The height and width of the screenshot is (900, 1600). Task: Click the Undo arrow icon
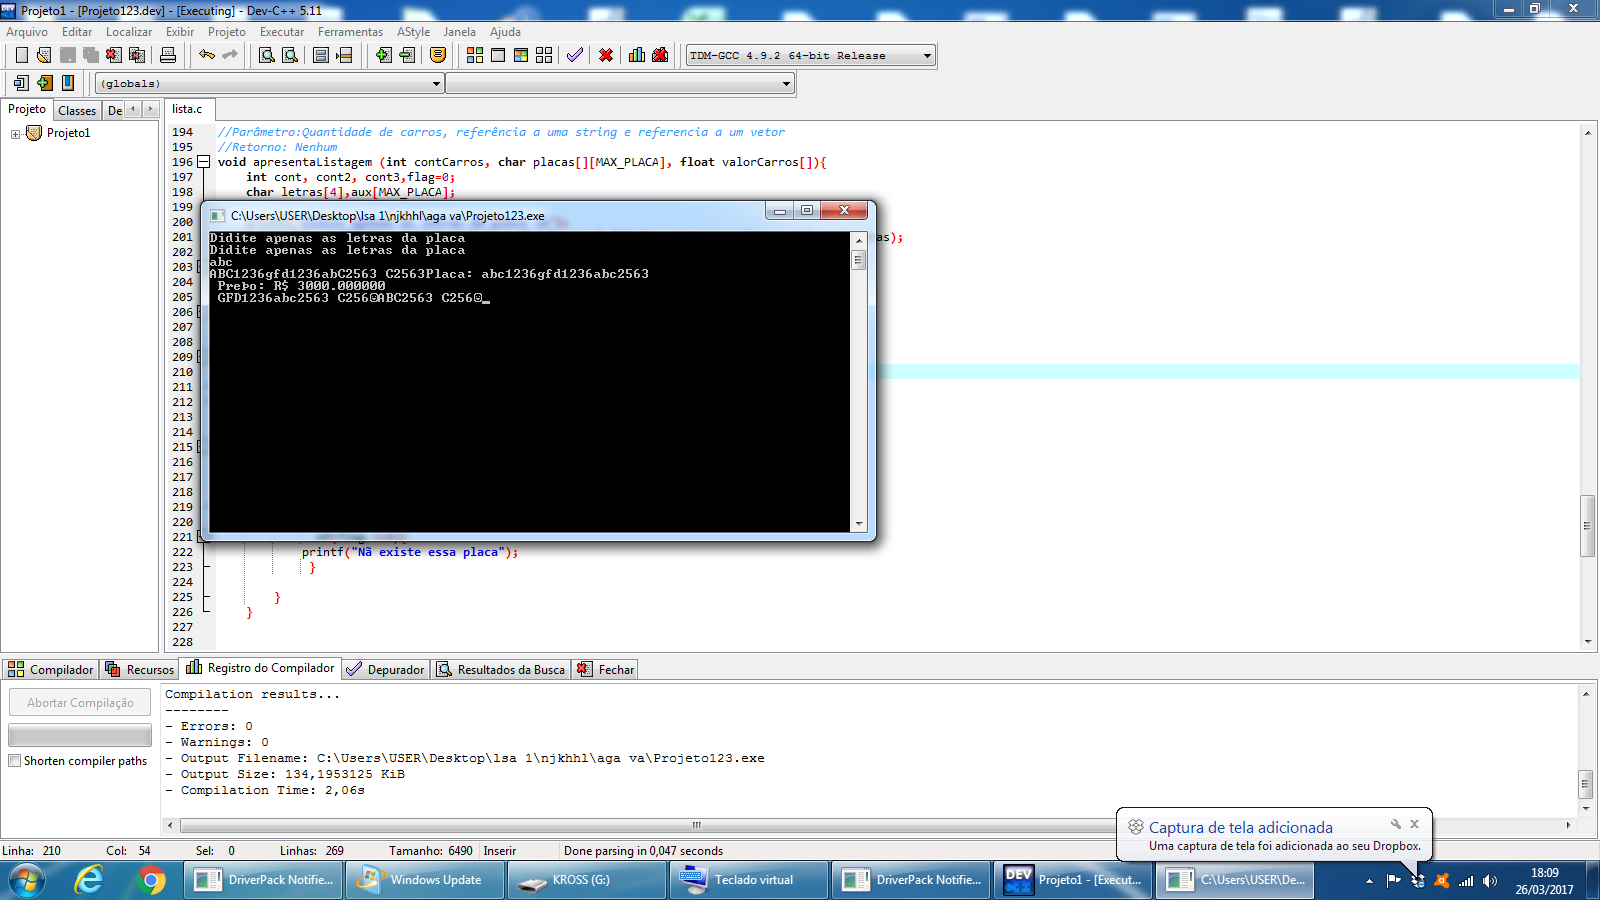[x=207, y=55]
